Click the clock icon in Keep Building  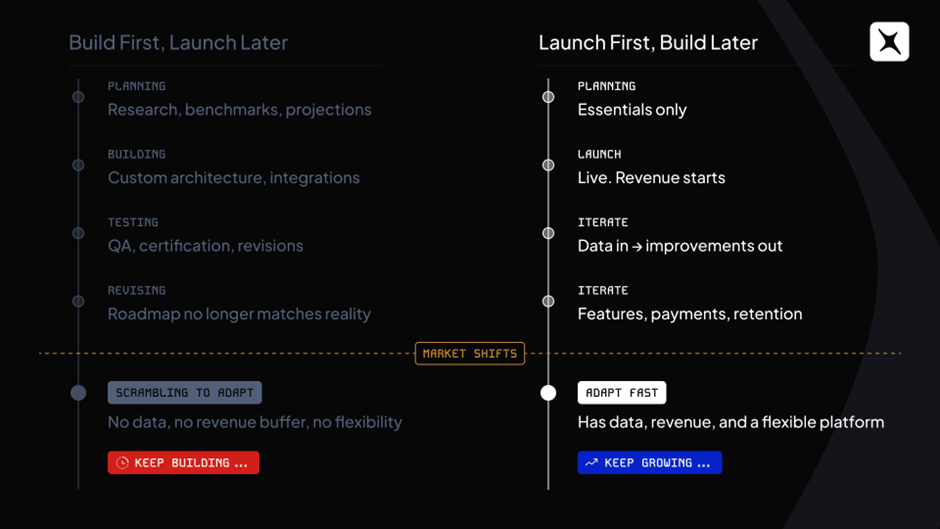tap(123, 463)
